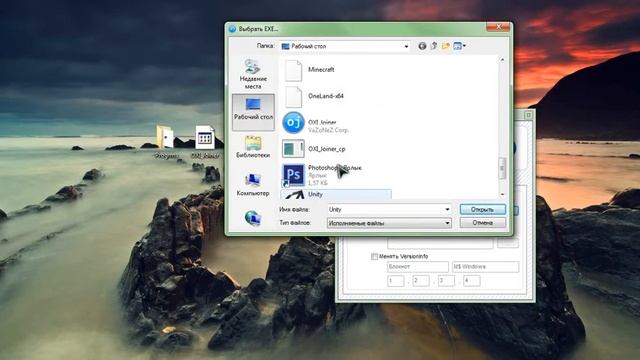Select the OneLand-x64 file icon

click(293, 97)
